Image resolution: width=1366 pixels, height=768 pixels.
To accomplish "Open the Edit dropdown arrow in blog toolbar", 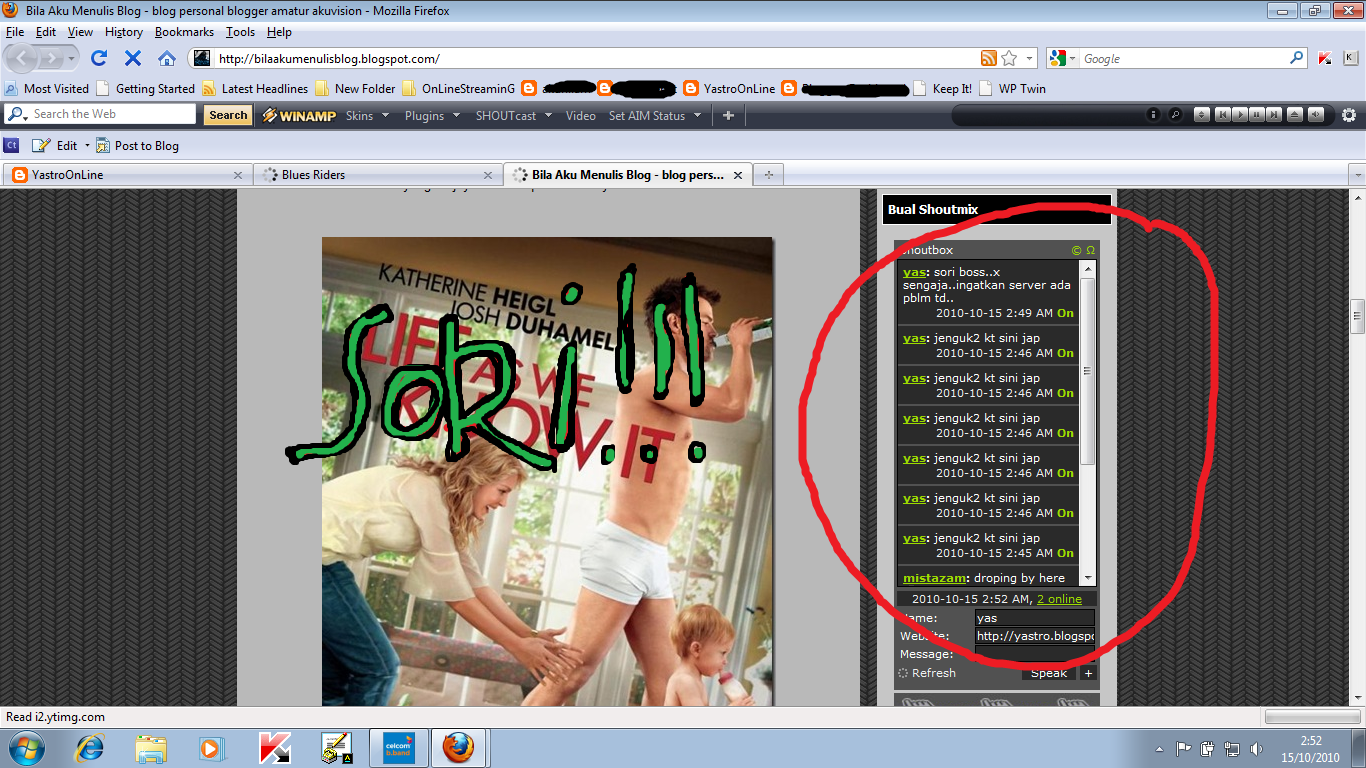I will [x=86, y=146].
